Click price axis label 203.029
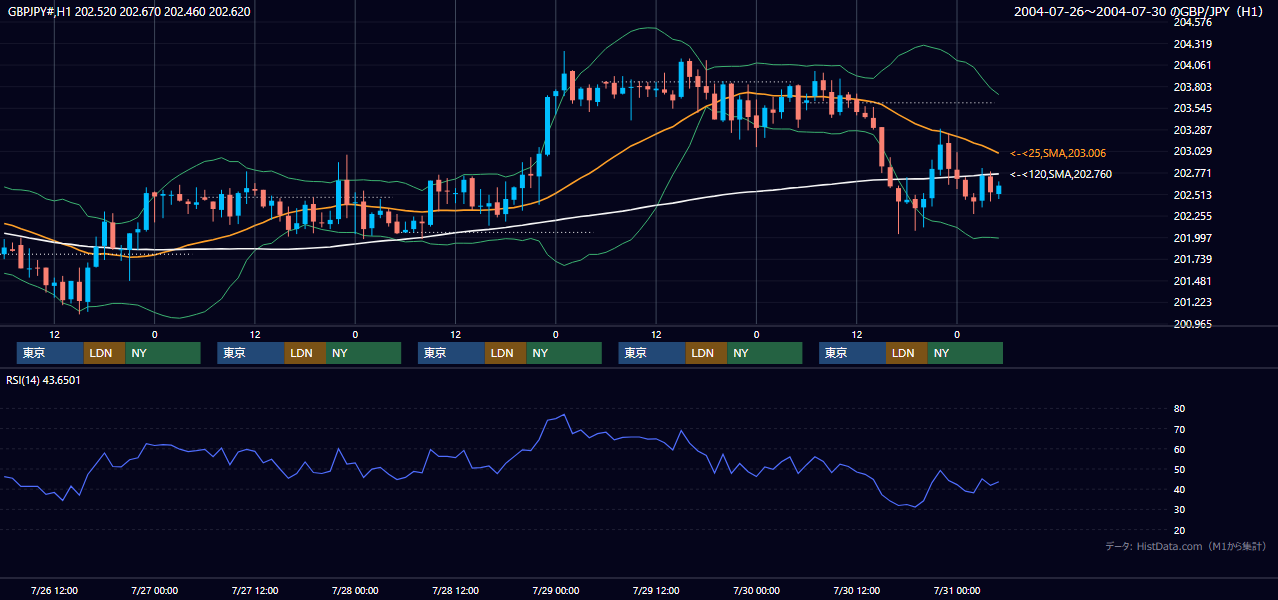 tap(1192, 151)
